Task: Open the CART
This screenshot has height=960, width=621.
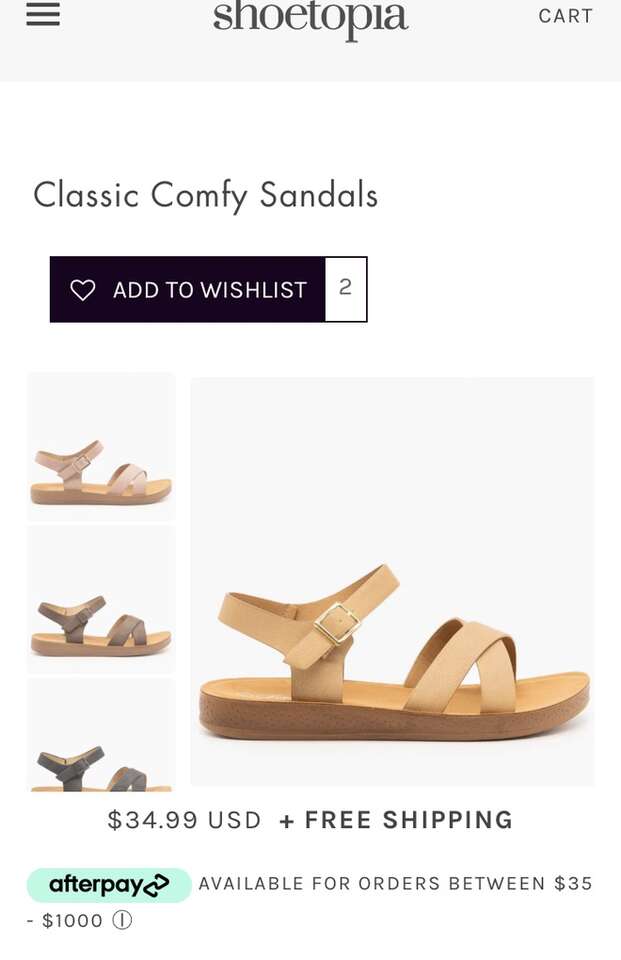Action: [565, 16]
